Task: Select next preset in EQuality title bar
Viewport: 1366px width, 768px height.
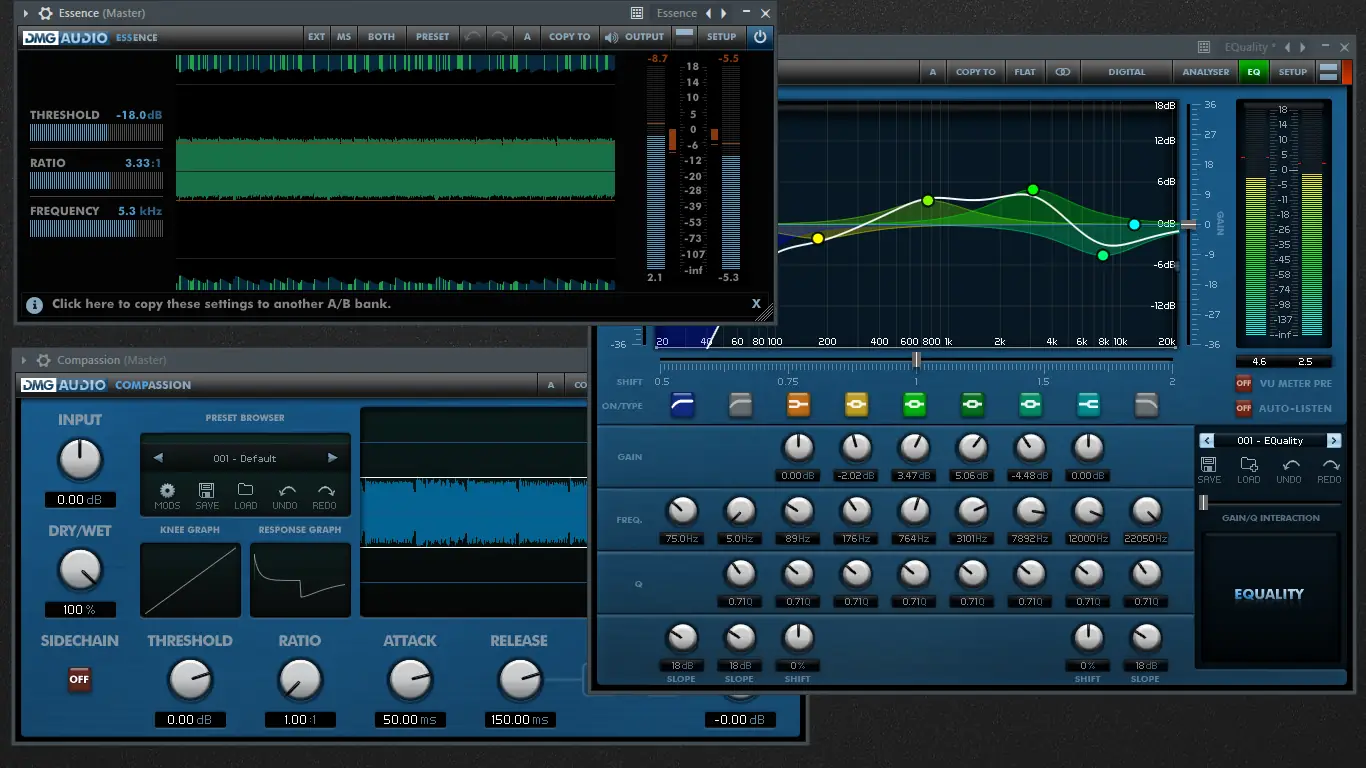Action: click(x=1301, y=47)
